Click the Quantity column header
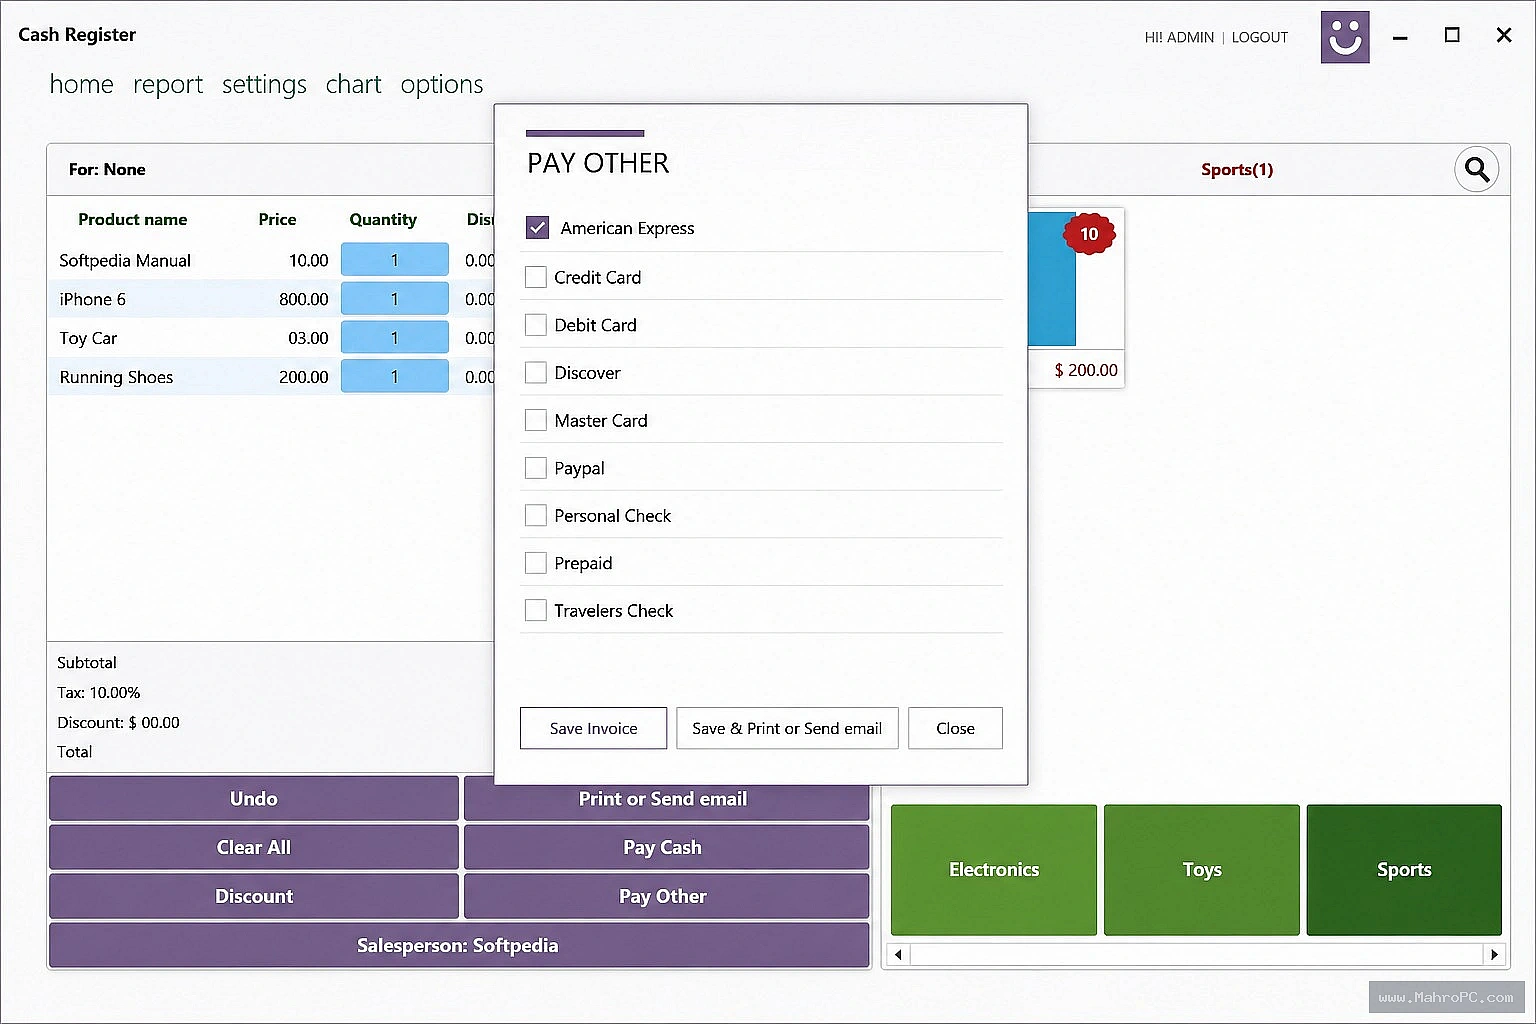Image resolution: width=1536 pixels, height=1024 pixels. pyautogui.click(x=383, y=219)
